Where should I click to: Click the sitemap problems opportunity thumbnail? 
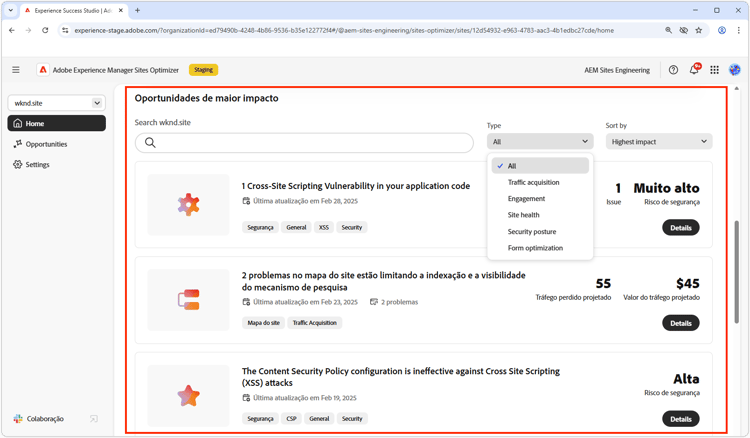[x=188, y=300]
